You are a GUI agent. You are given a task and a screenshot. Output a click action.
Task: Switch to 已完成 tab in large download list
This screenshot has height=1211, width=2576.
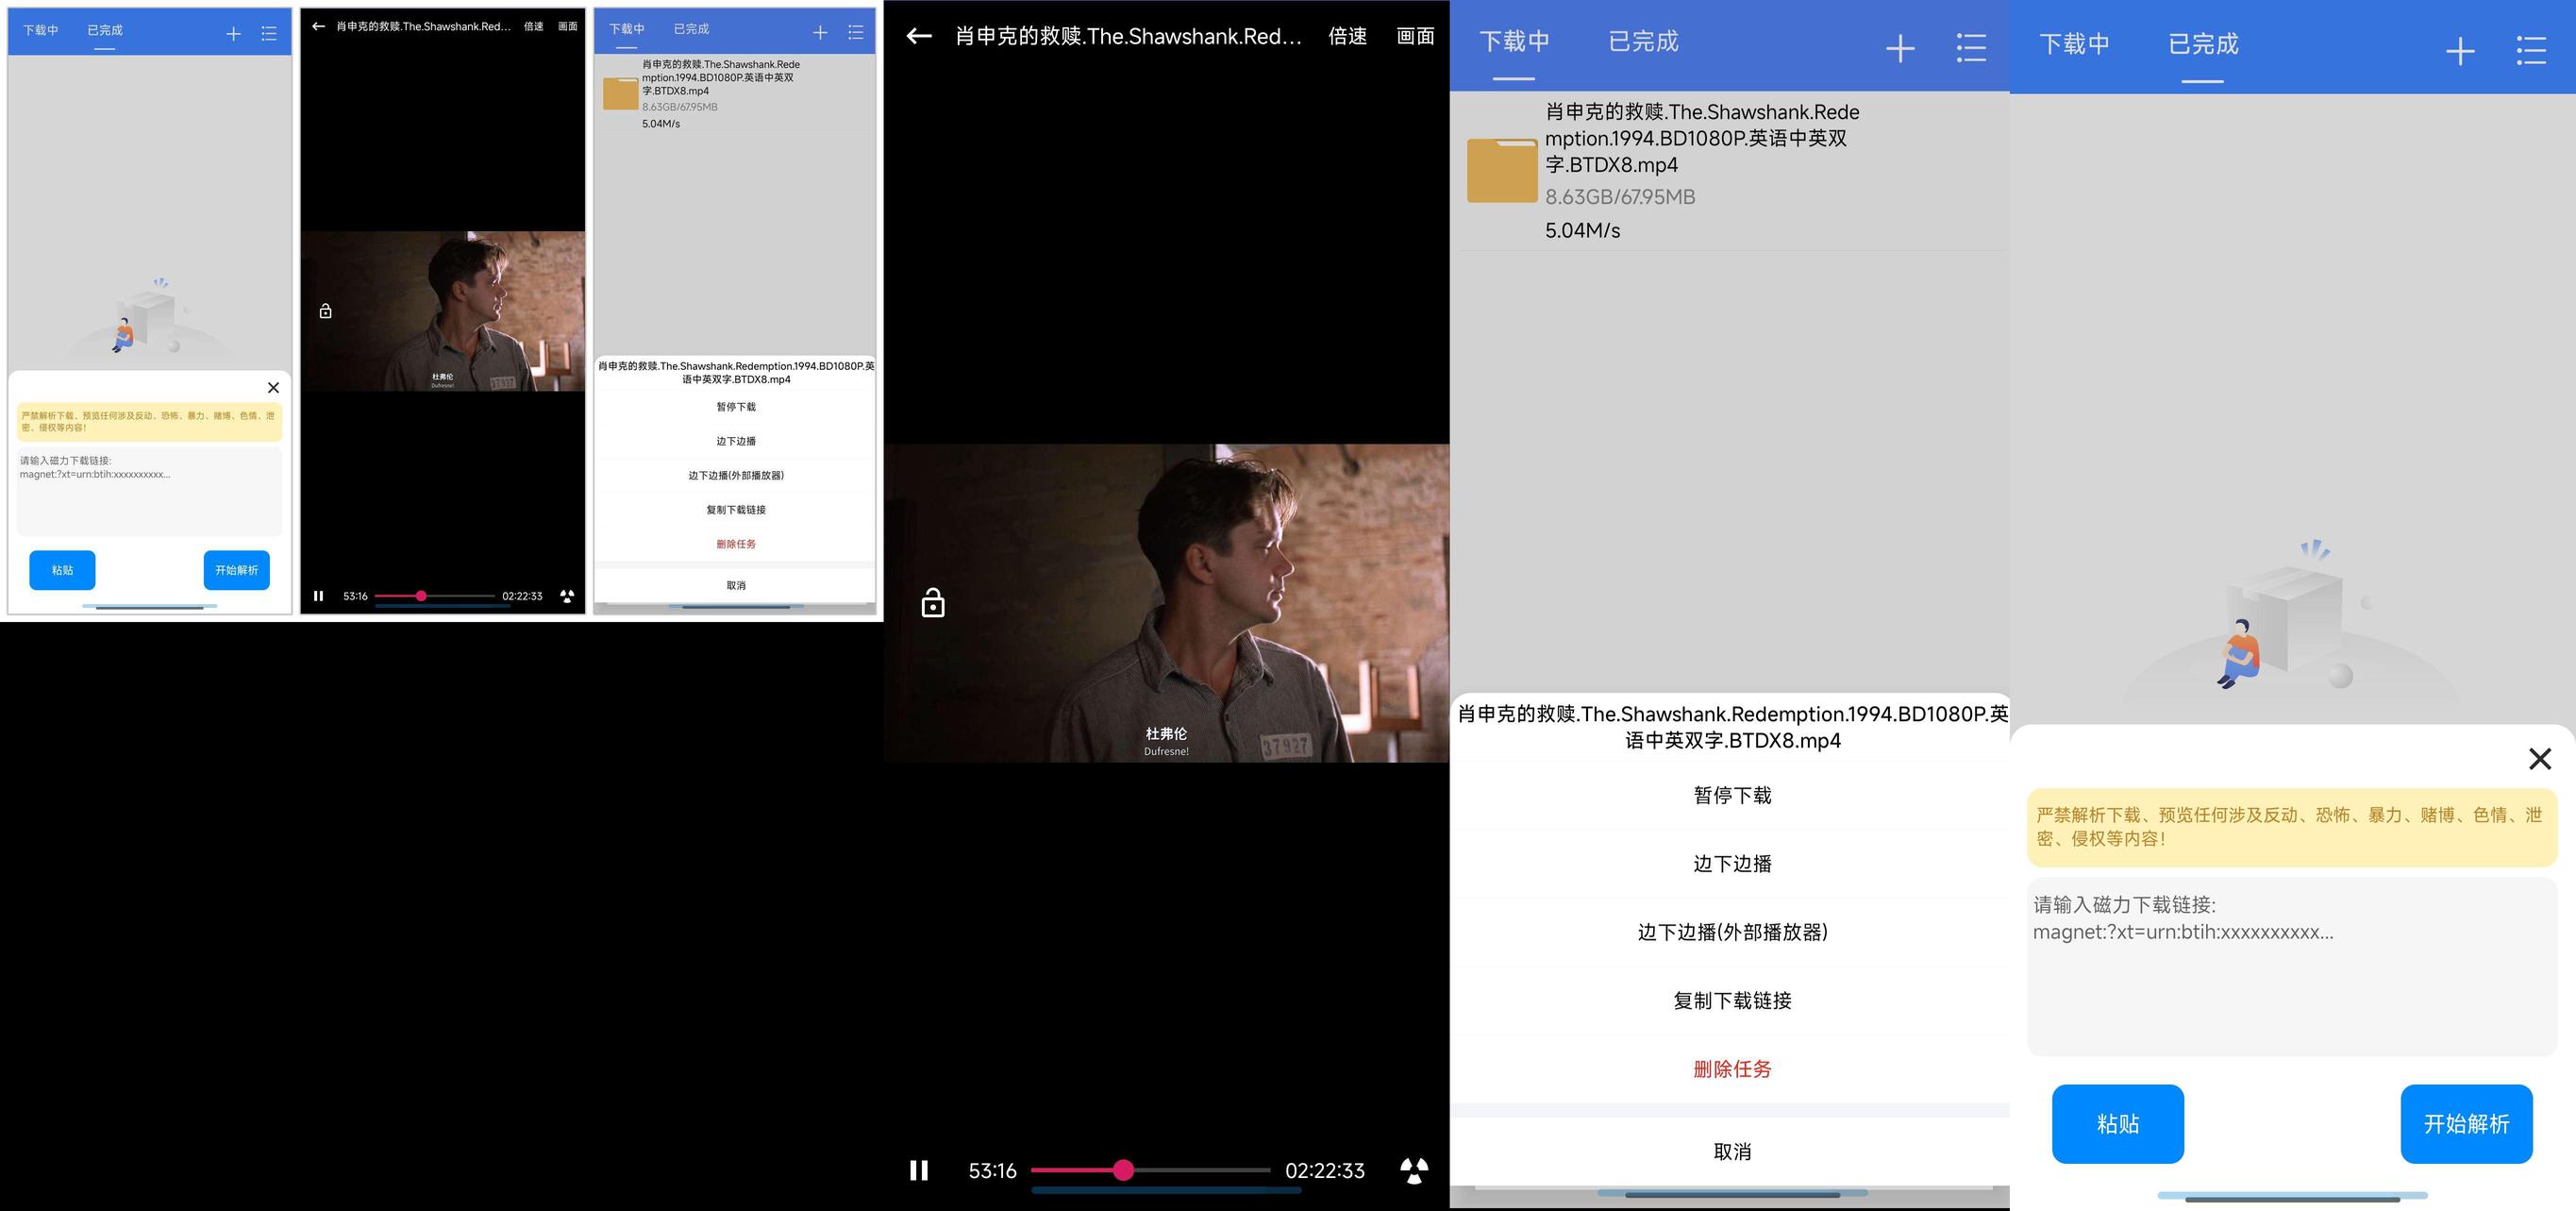pyautogui.click(x=1643, y=42)
